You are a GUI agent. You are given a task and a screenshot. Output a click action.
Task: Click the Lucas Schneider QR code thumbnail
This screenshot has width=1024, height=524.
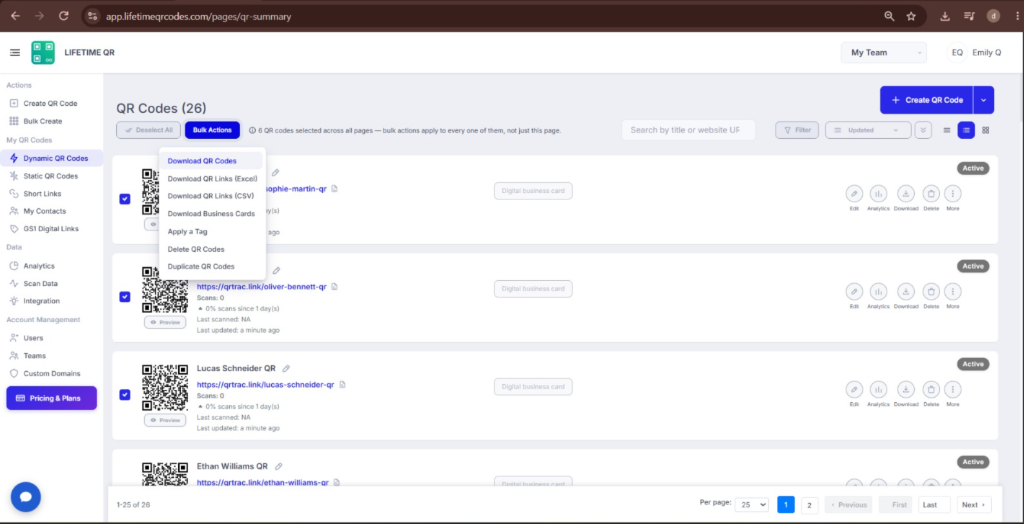pyautogui.click(x=165, y=387)
